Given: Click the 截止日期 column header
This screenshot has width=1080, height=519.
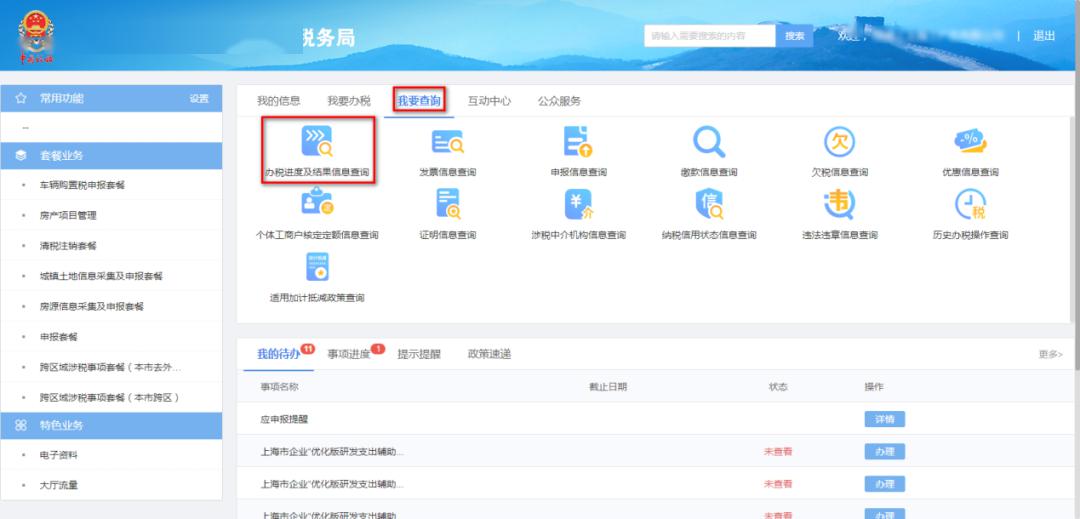Looking at the screenshot, I should (x=608, y=387).
